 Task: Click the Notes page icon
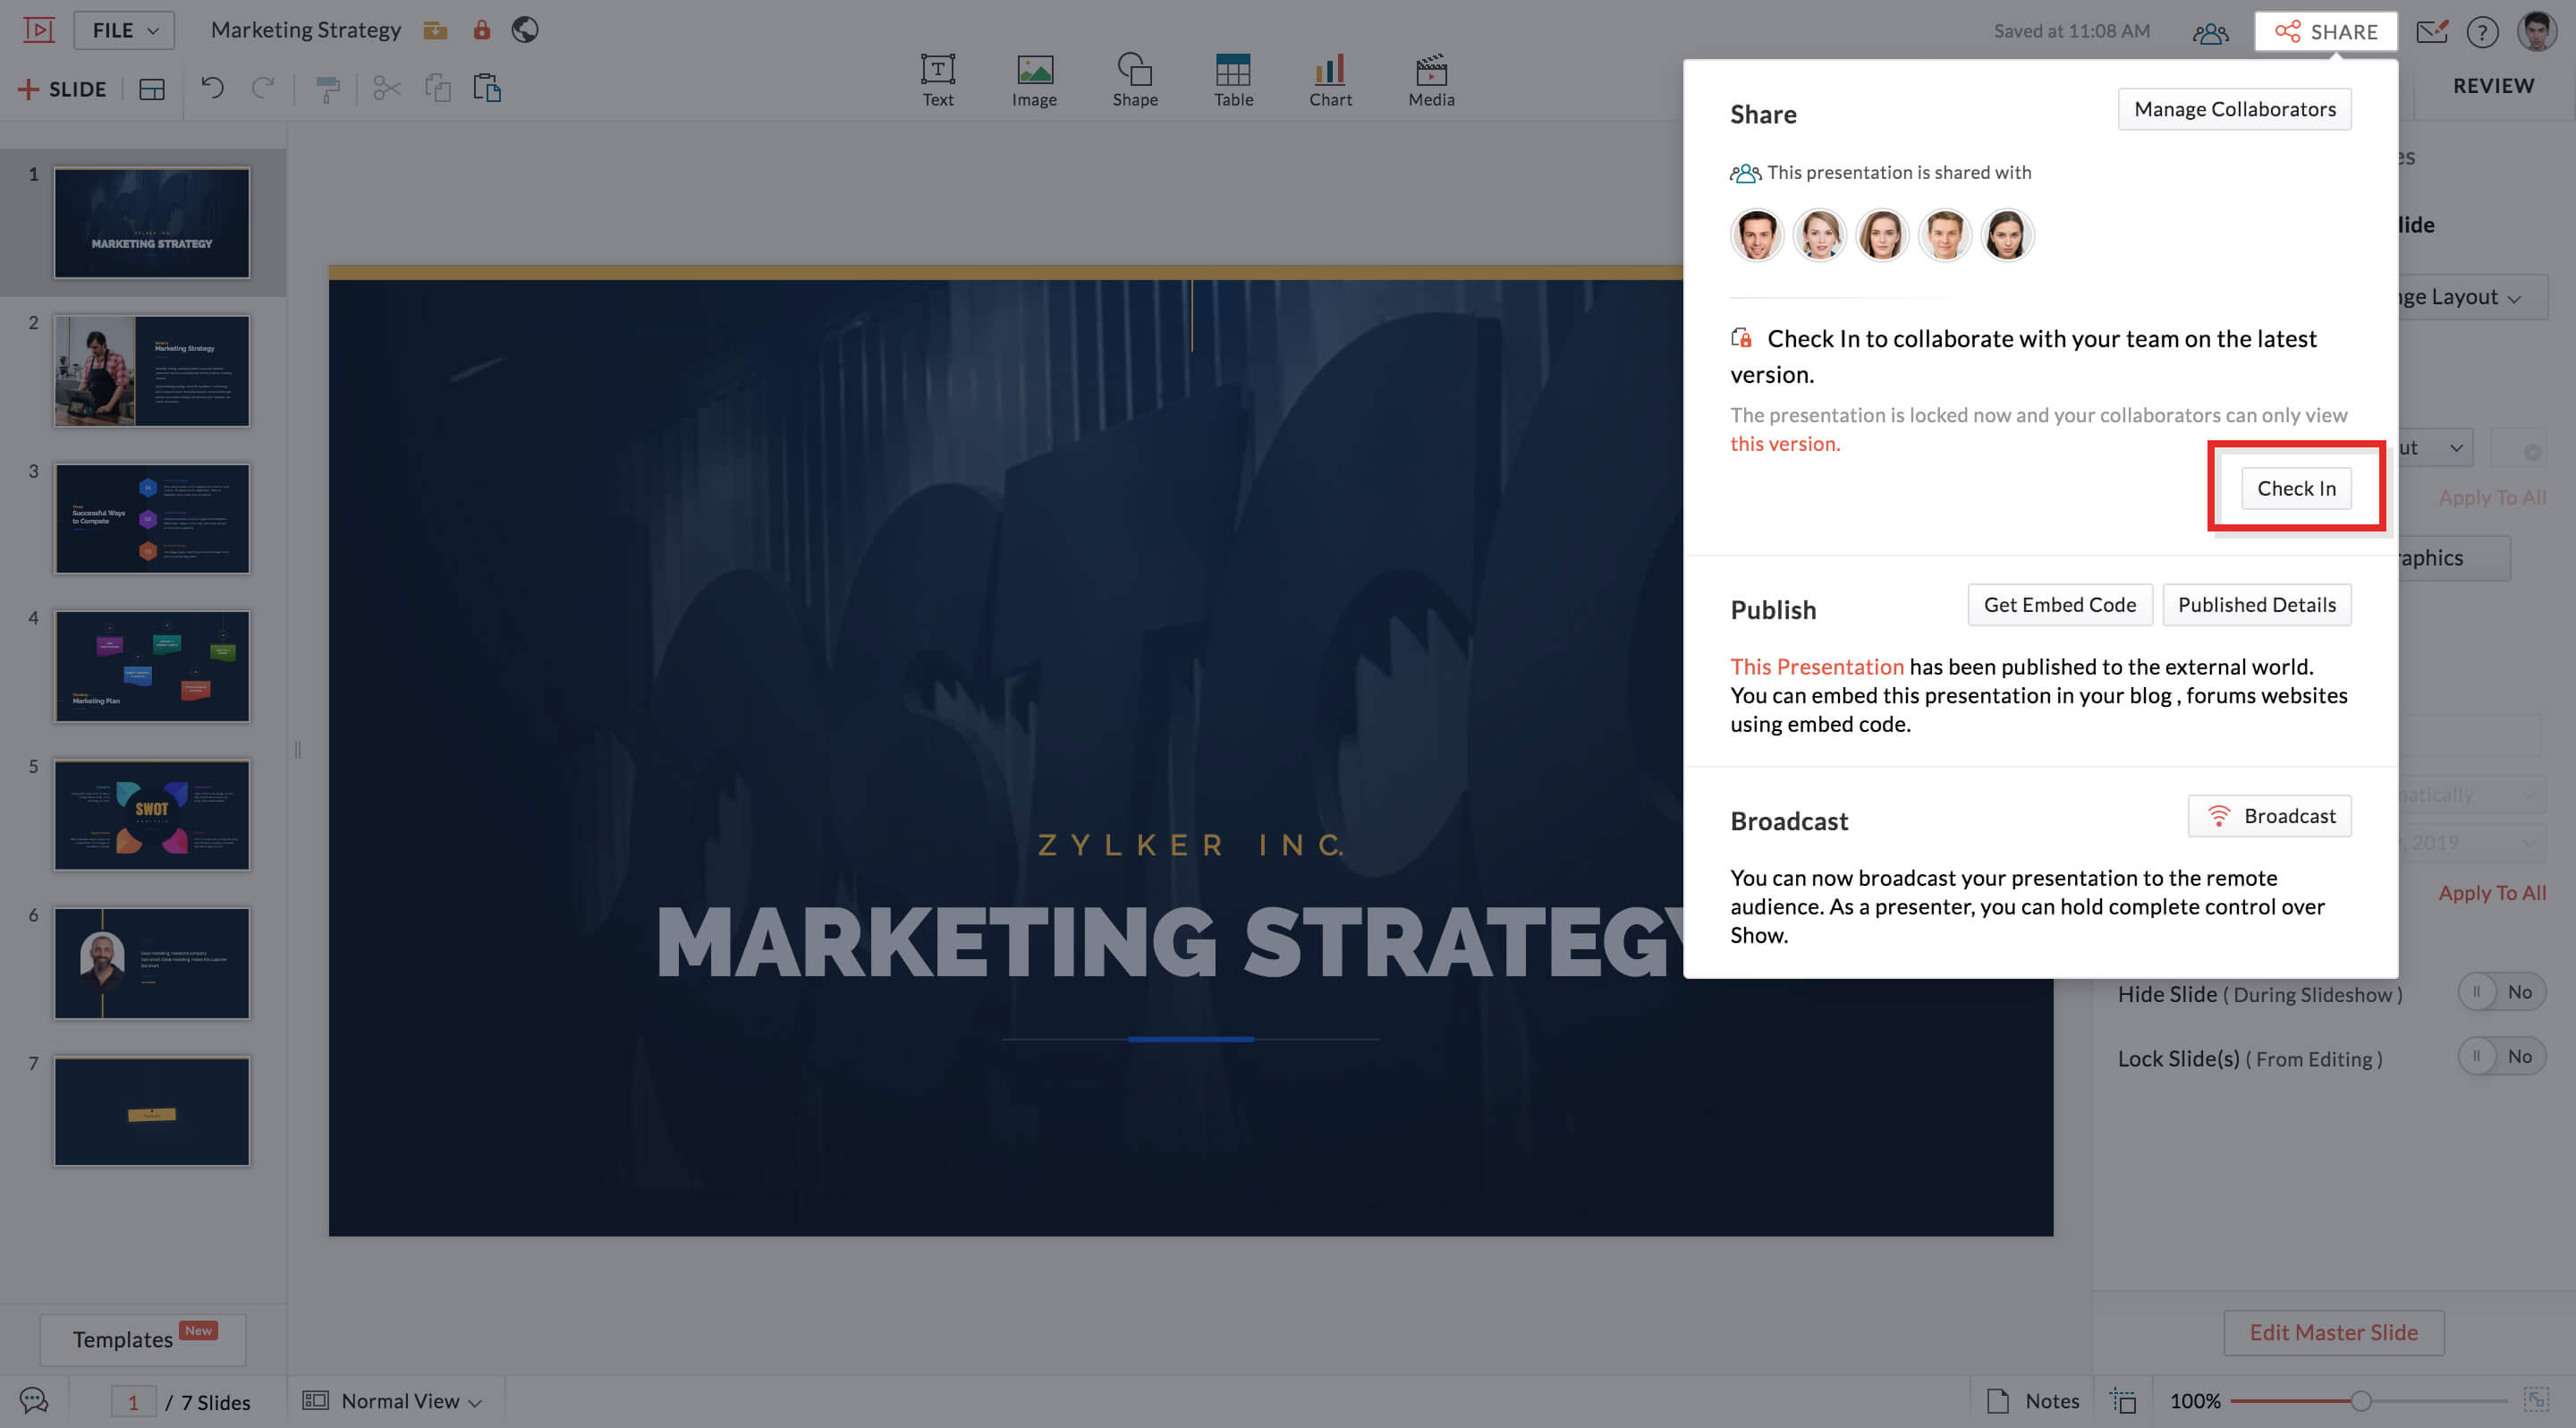tap(1997, 1400)
